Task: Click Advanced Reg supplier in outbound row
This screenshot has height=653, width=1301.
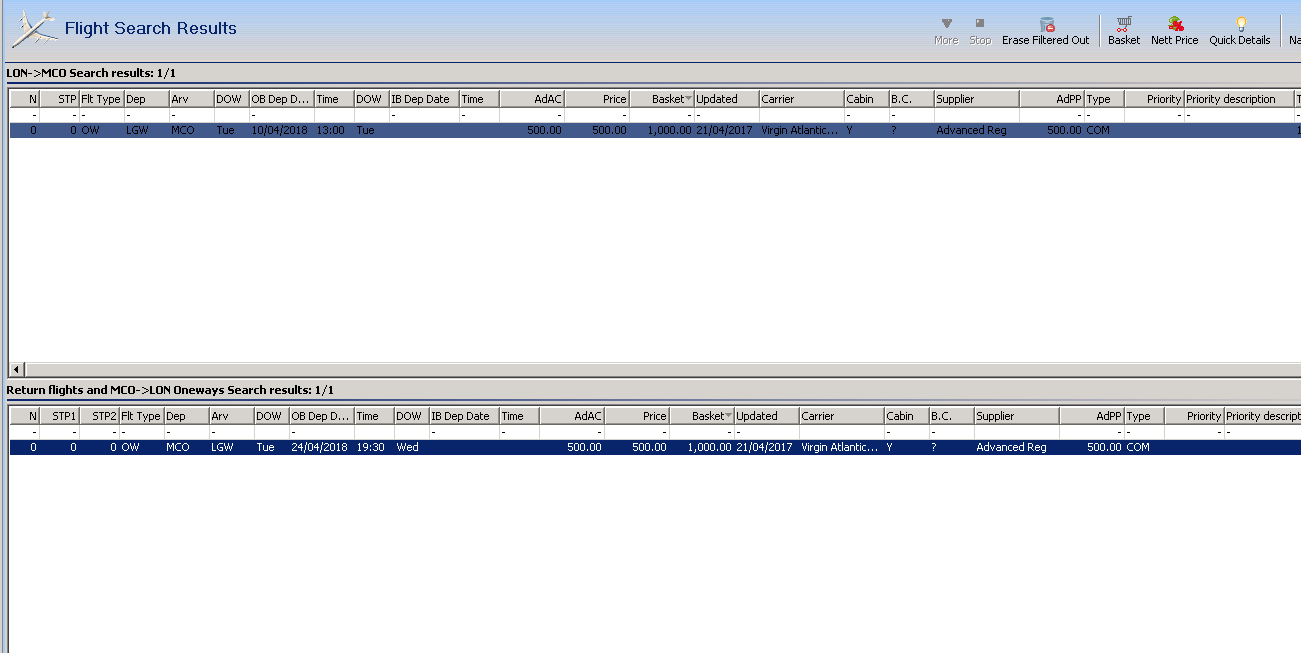Action: [977, 130]
